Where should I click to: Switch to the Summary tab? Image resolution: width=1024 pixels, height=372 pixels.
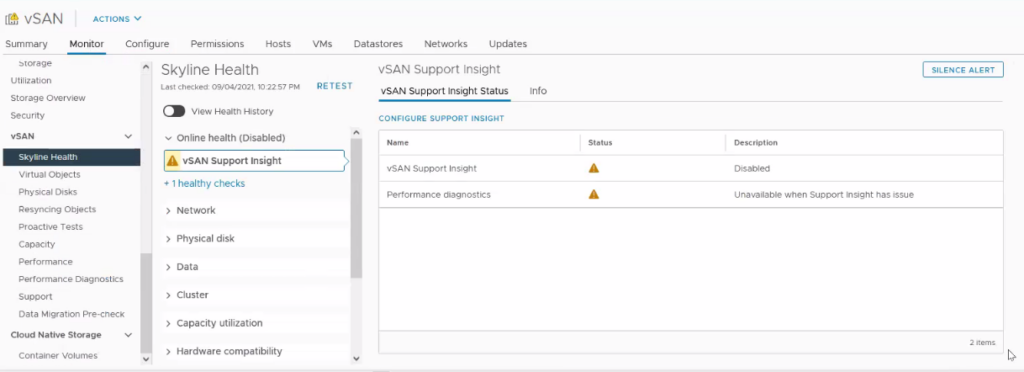[x=26, y=44]
